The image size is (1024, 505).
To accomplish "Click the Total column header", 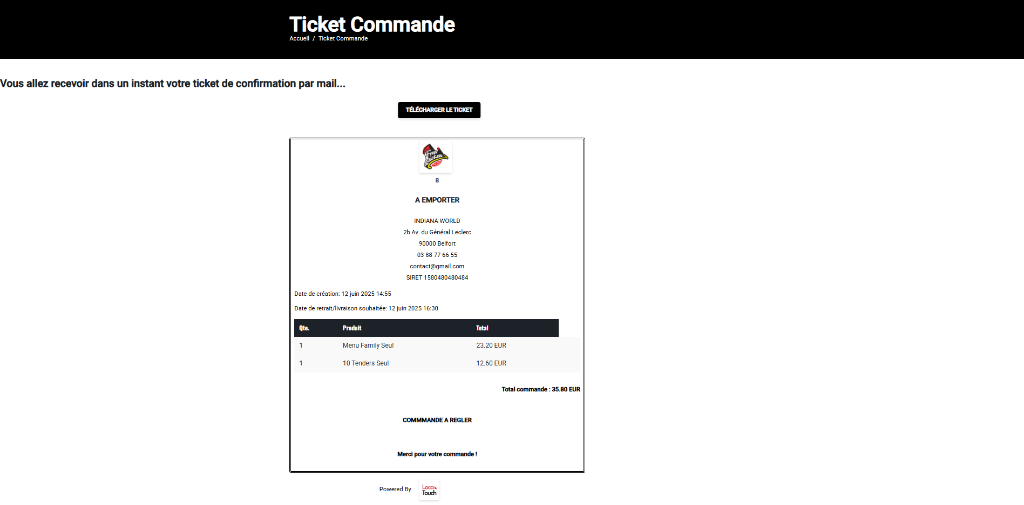I will click(x=482, y=328).
